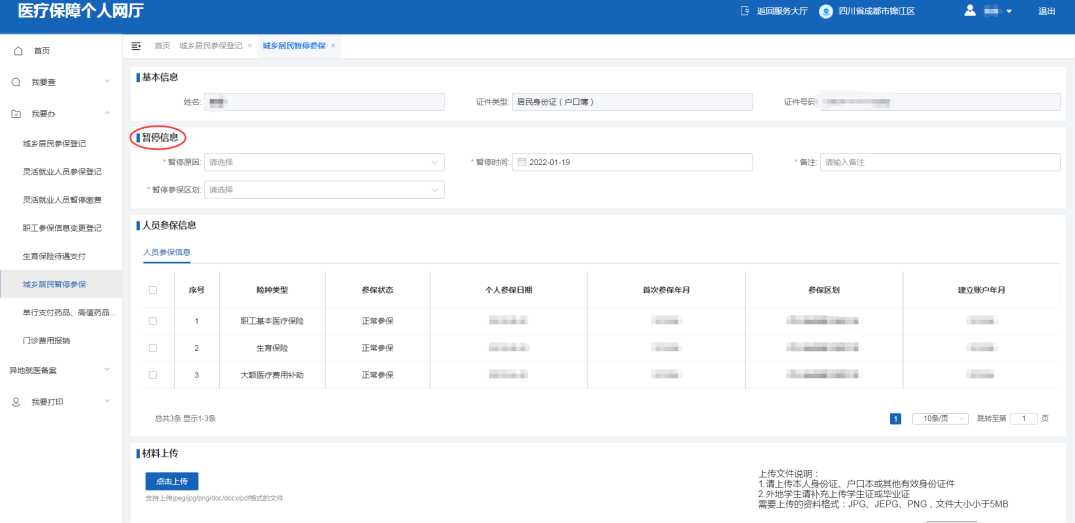Click the 点击上传 button
This screenshot has height=523, width=1075.
[x=172, y=481]
